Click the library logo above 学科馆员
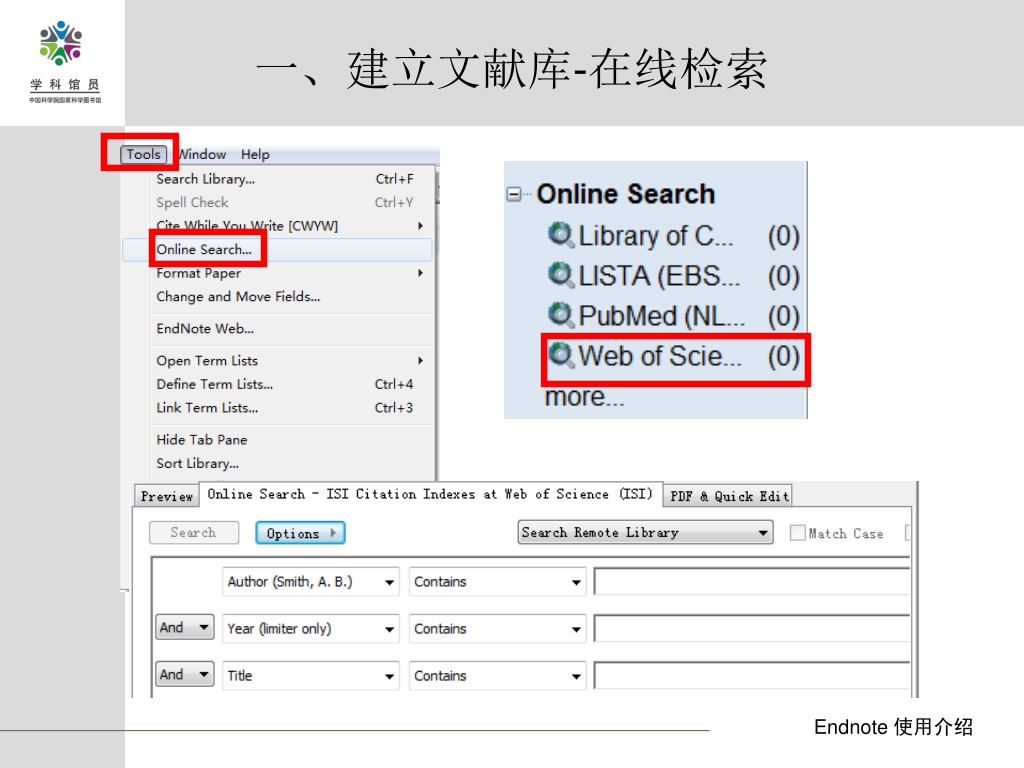 point(61,43)
